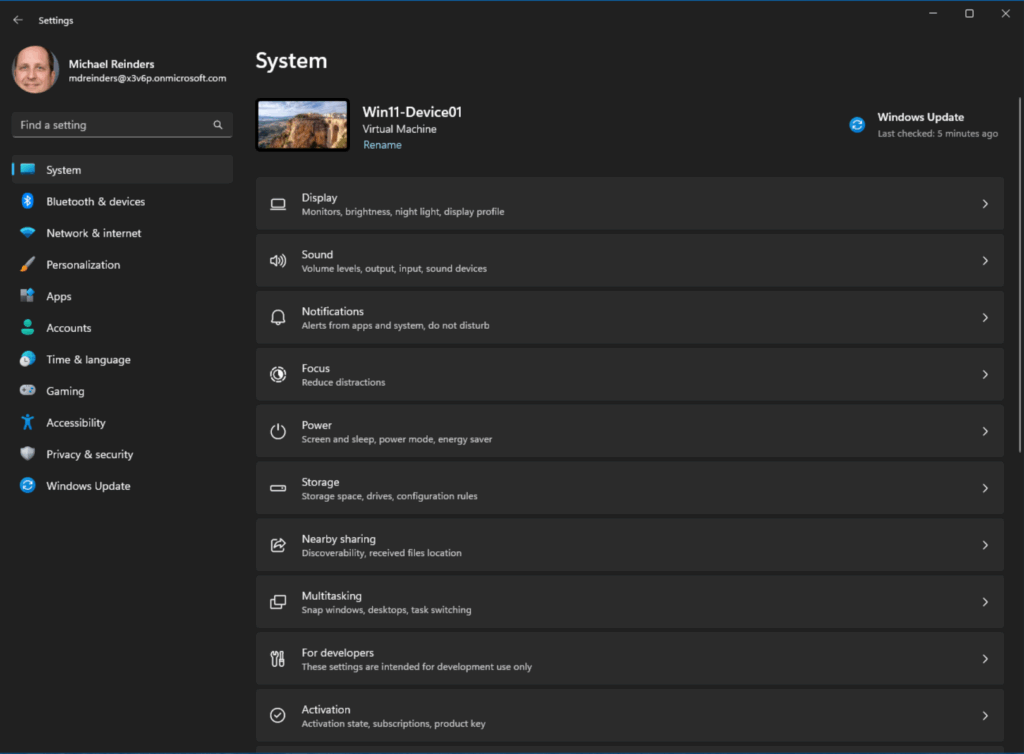The image size is (1024, 754).
Task: Open Gaming category
Action: coord(122,390)
